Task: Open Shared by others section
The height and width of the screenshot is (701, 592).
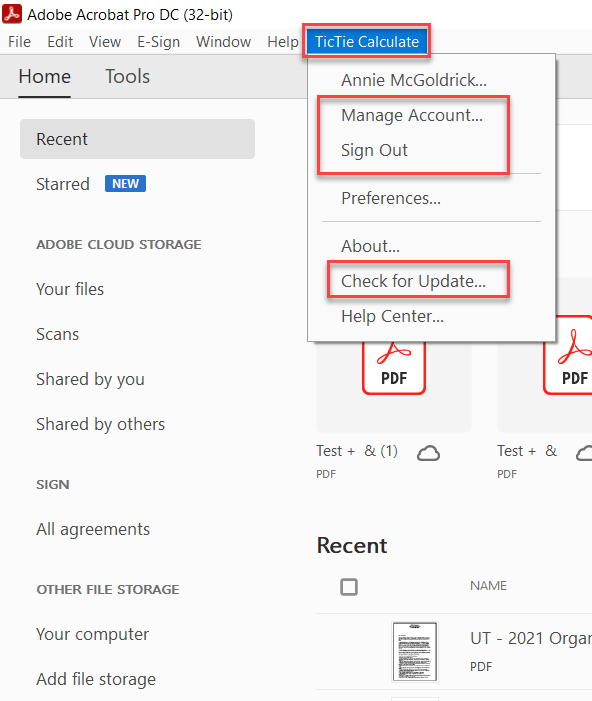Action: point(101,424)
